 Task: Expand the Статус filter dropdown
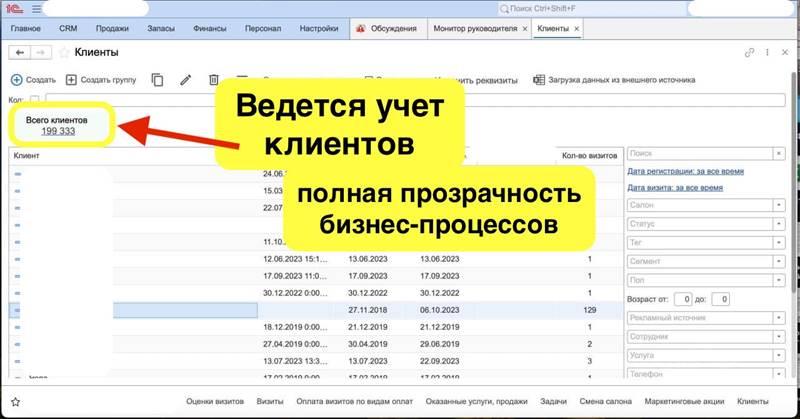click(778, 223)
